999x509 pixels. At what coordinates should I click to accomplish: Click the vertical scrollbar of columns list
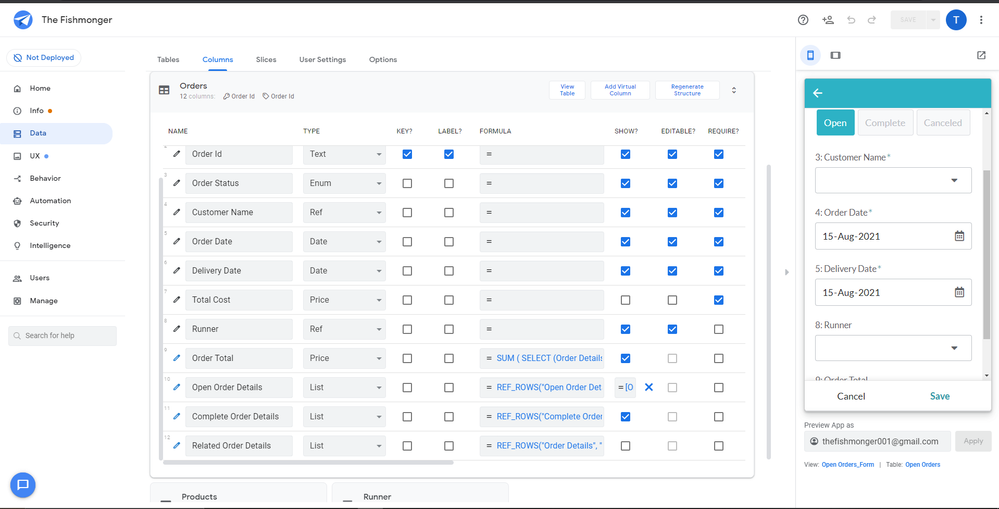pos(768,312)
